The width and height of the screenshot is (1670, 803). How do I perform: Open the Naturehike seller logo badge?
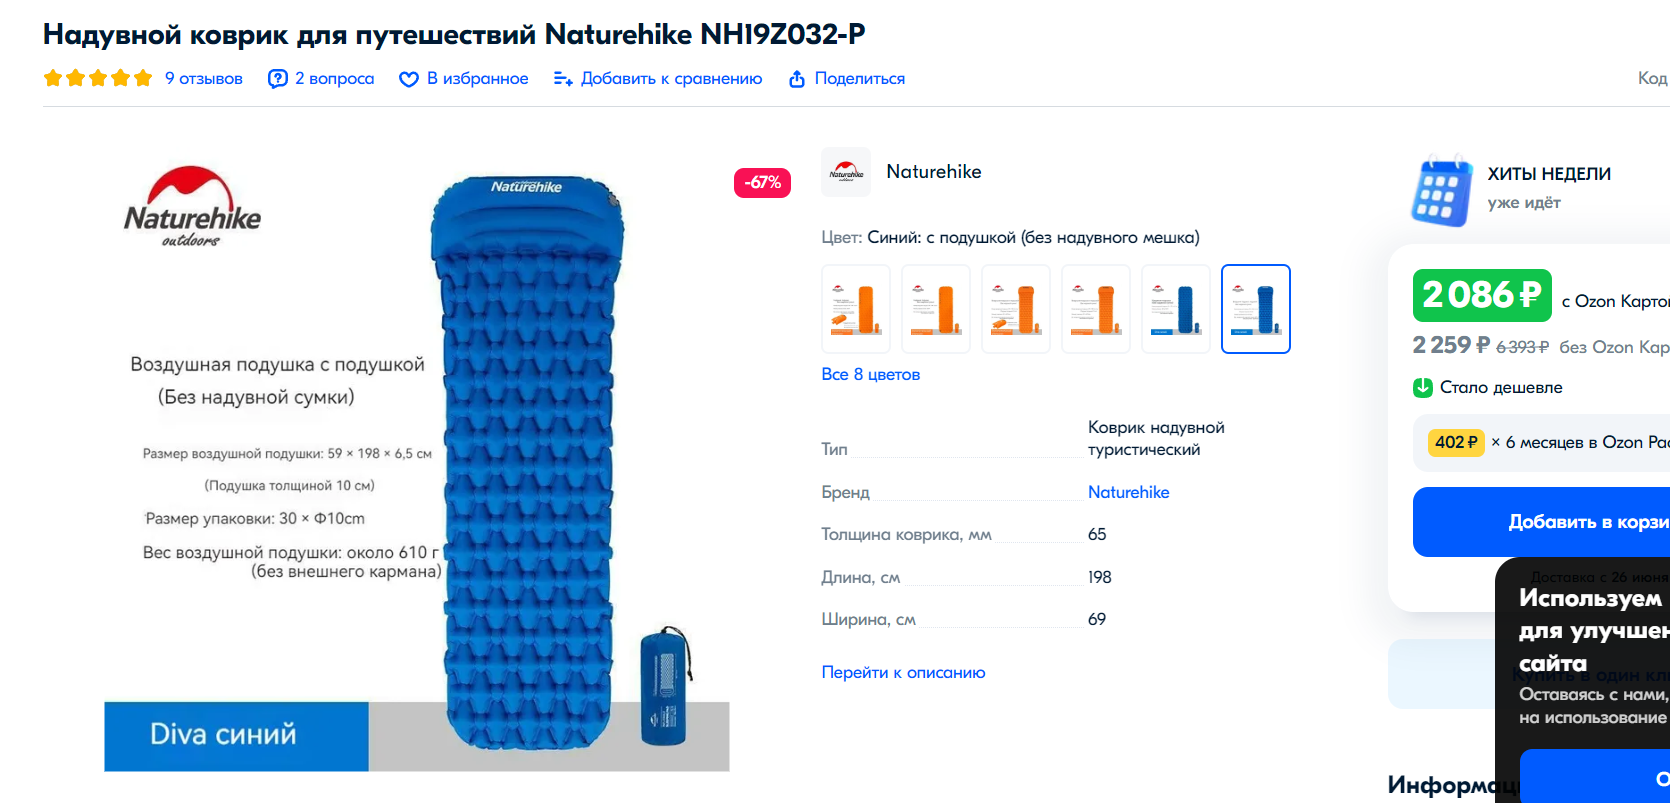[846, 172]
